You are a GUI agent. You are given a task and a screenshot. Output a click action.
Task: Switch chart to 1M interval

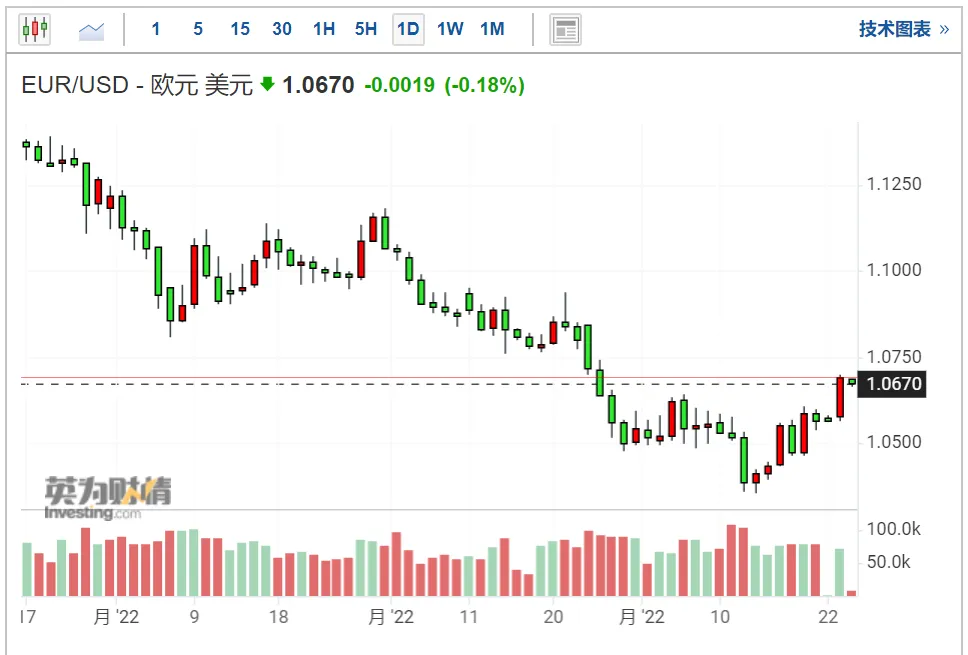click(492, 29)
